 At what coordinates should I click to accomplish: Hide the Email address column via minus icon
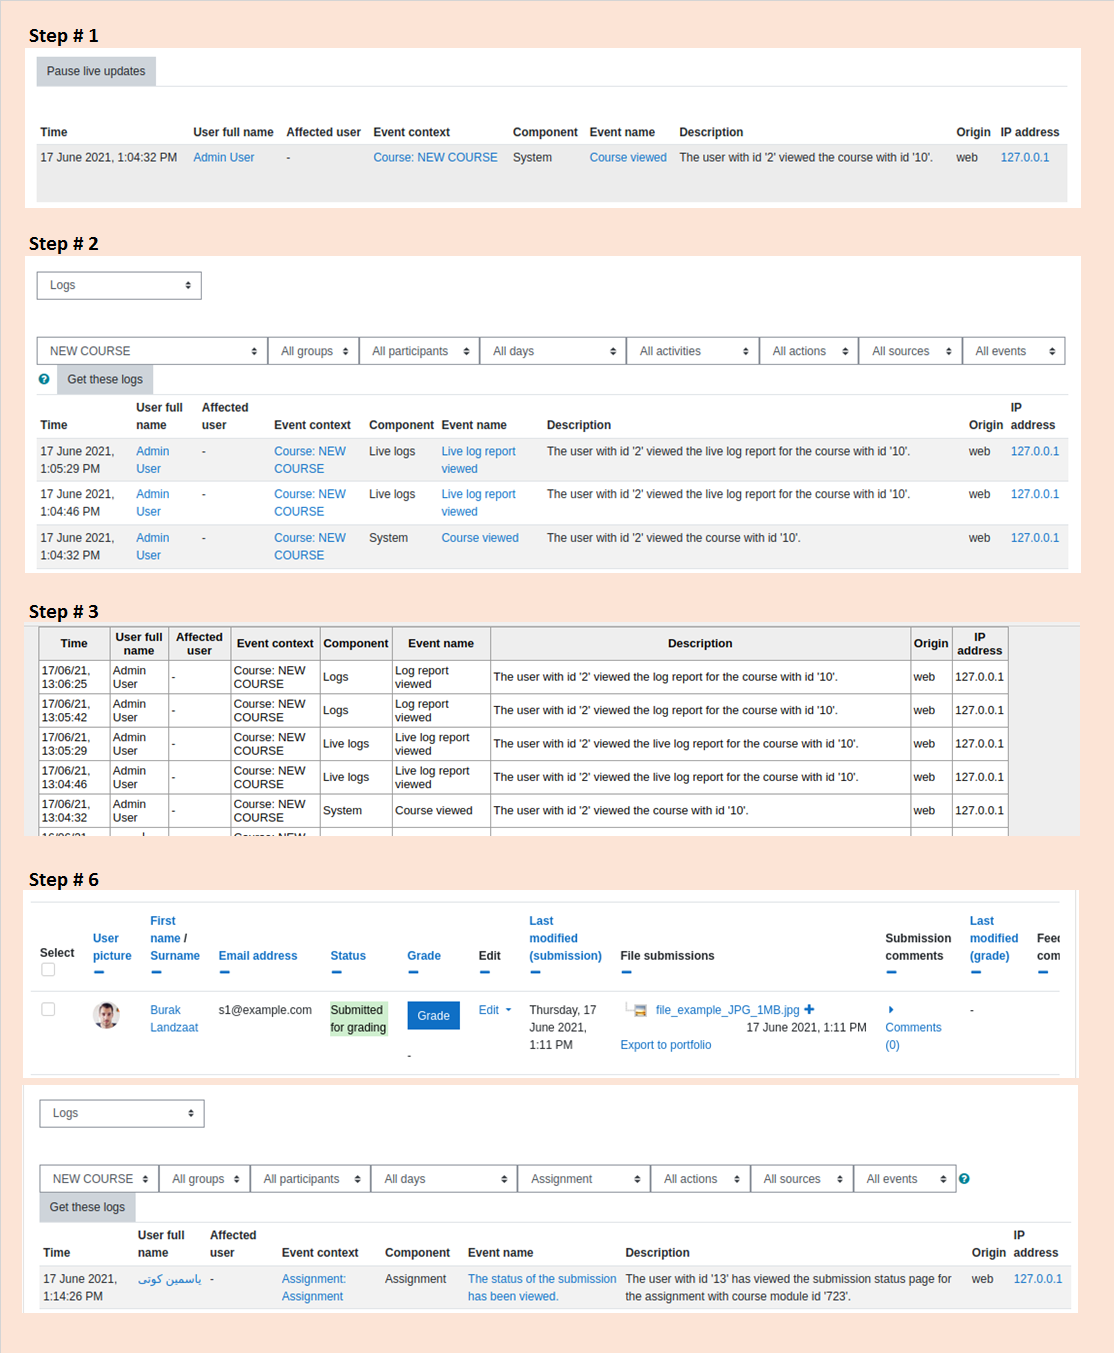click(x=224, y=972)
